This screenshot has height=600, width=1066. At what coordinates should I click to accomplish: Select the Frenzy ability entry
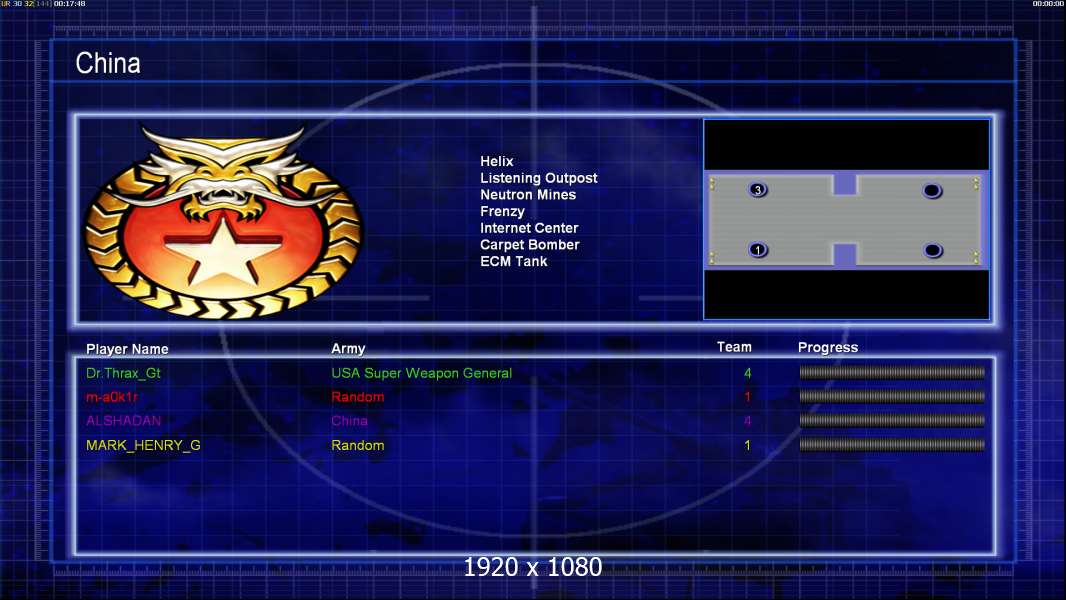pyautogui.click(x=502, y=212)
